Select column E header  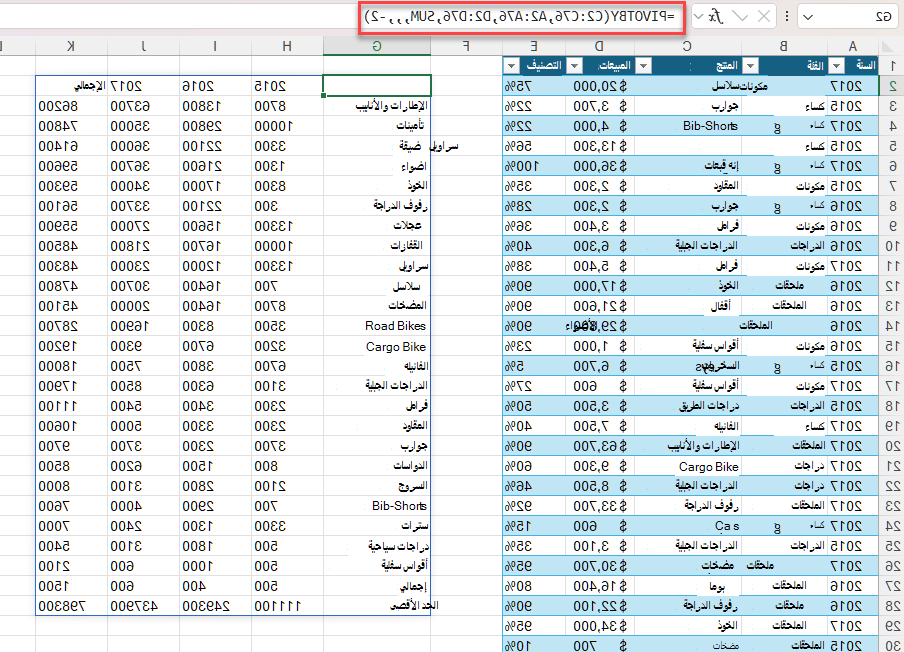(x=534, y=47)
